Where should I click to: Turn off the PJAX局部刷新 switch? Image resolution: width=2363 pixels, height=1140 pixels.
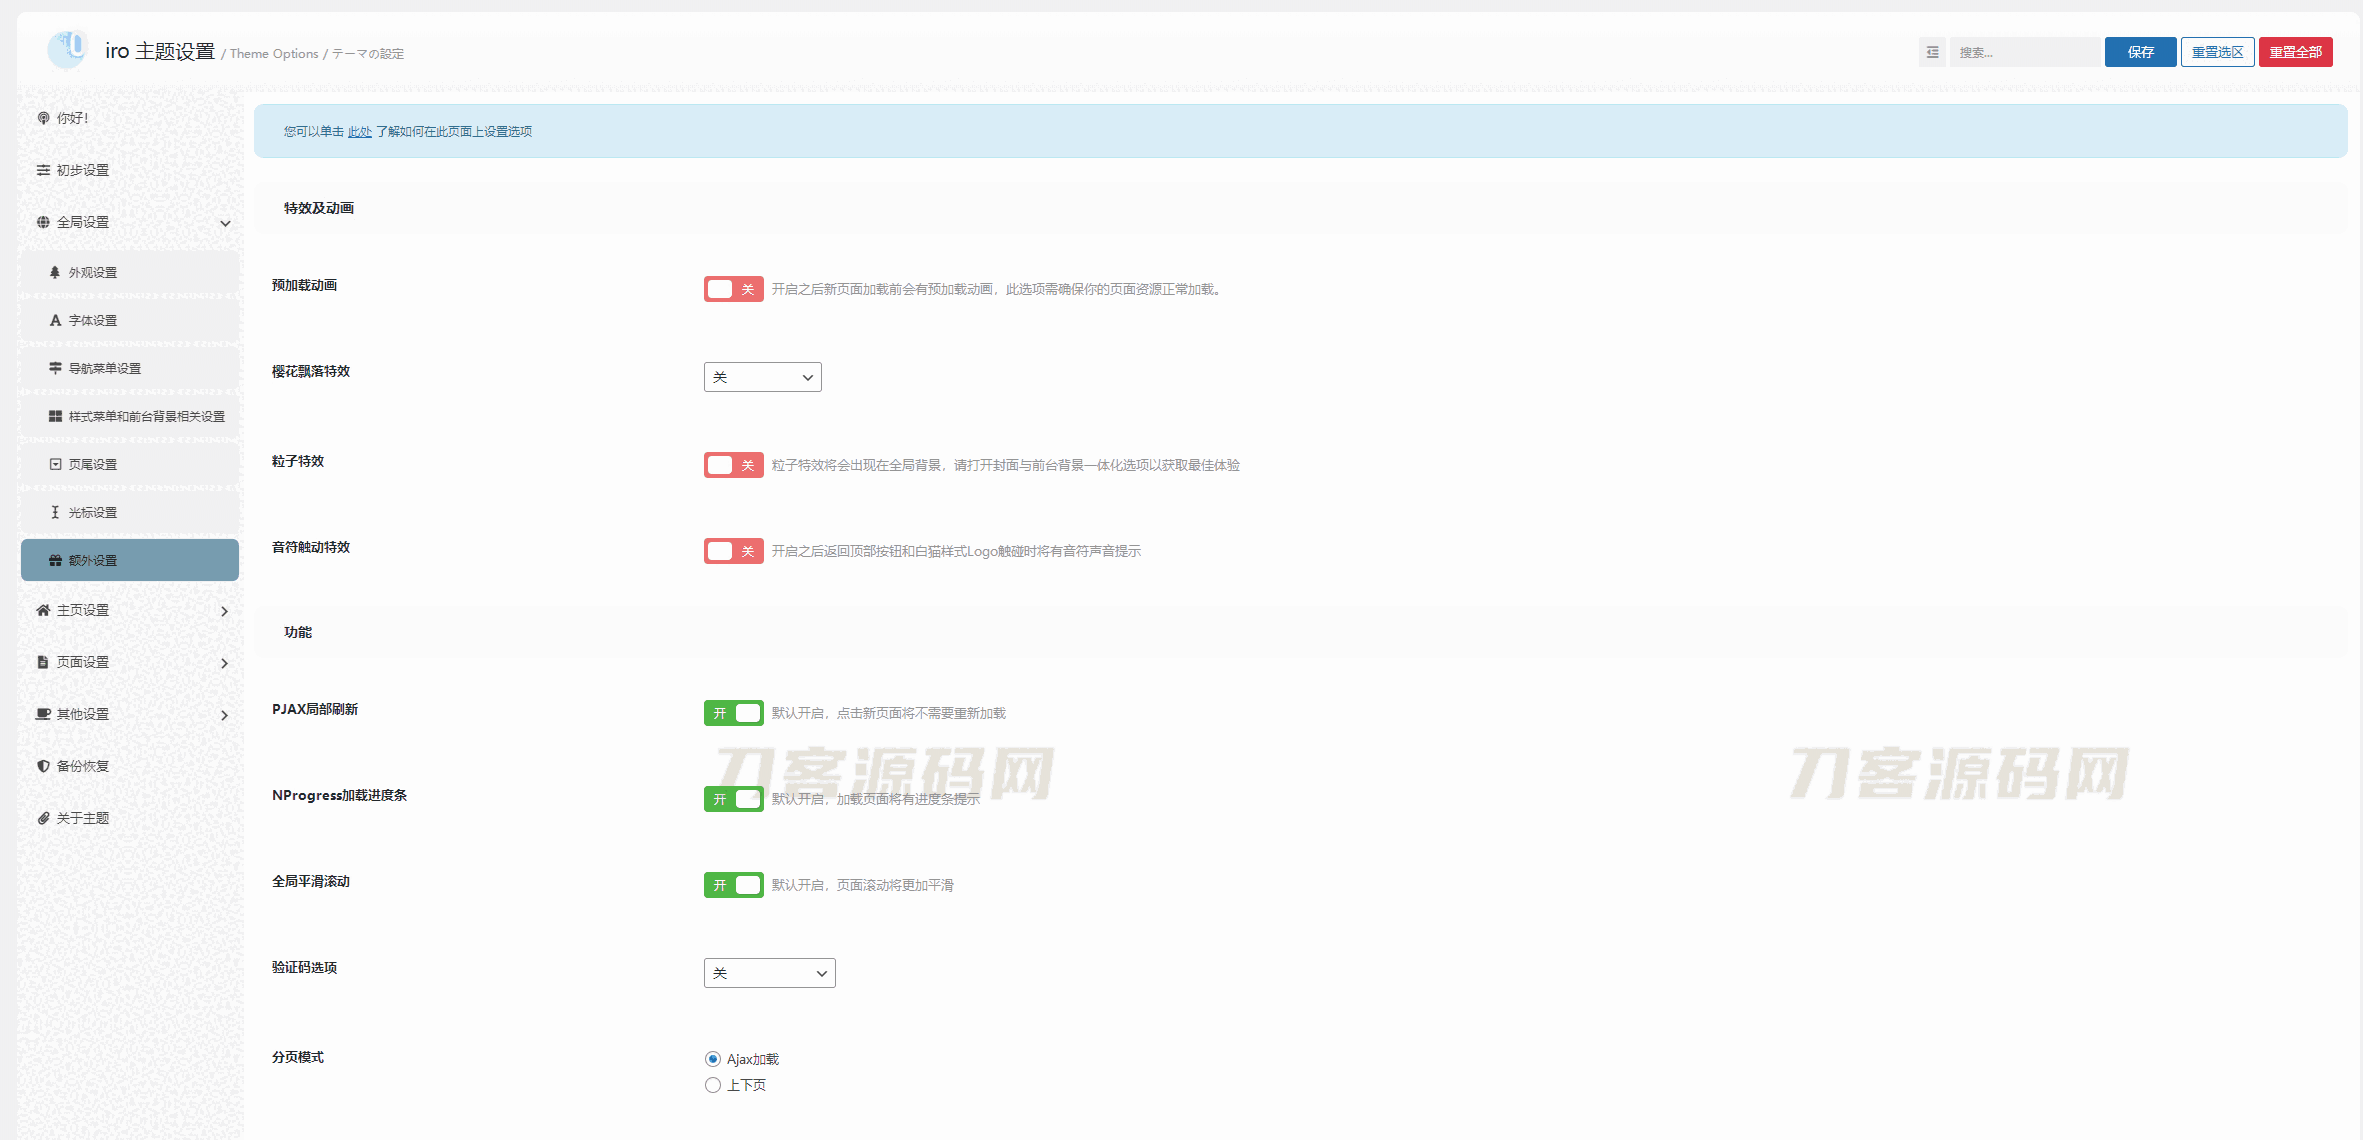[733, 713]
